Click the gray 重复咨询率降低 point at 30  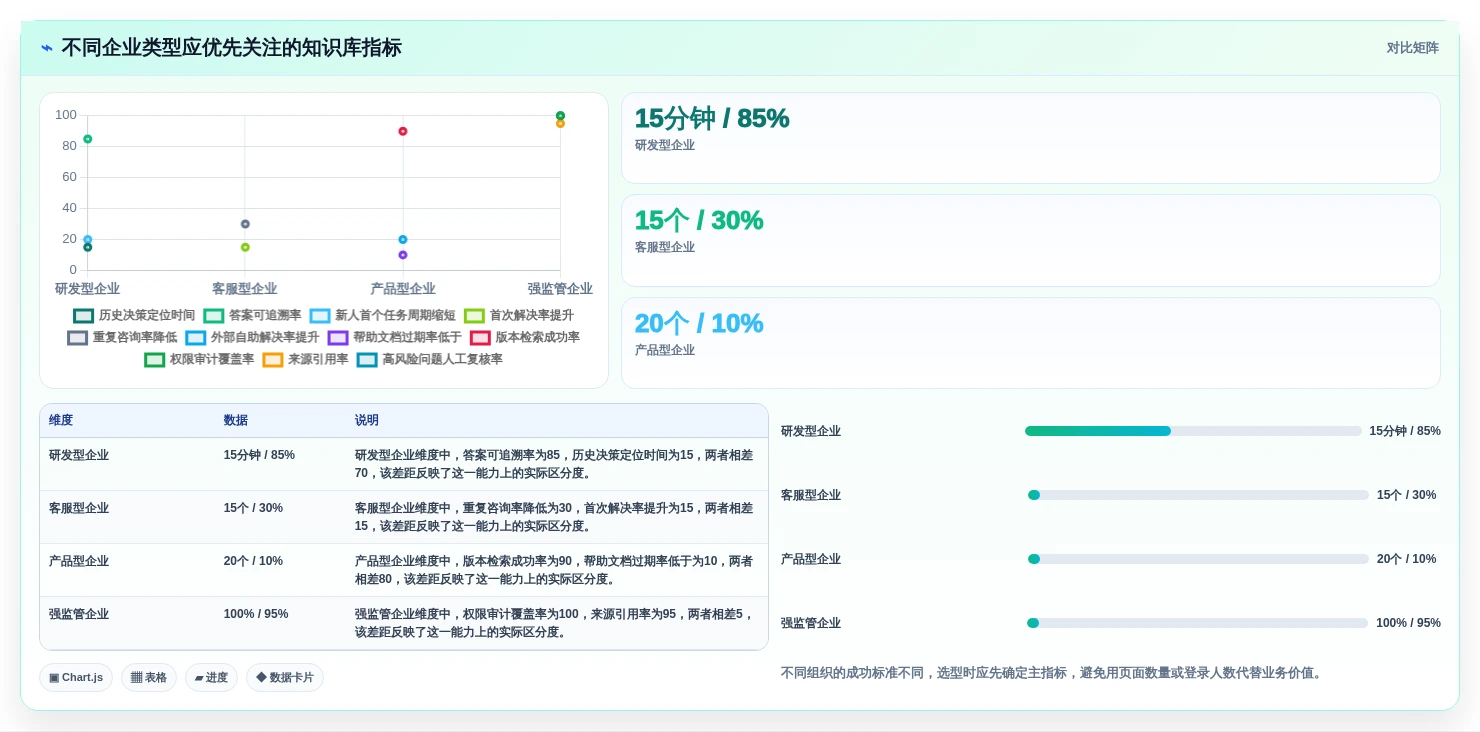(x=245, y=224)
